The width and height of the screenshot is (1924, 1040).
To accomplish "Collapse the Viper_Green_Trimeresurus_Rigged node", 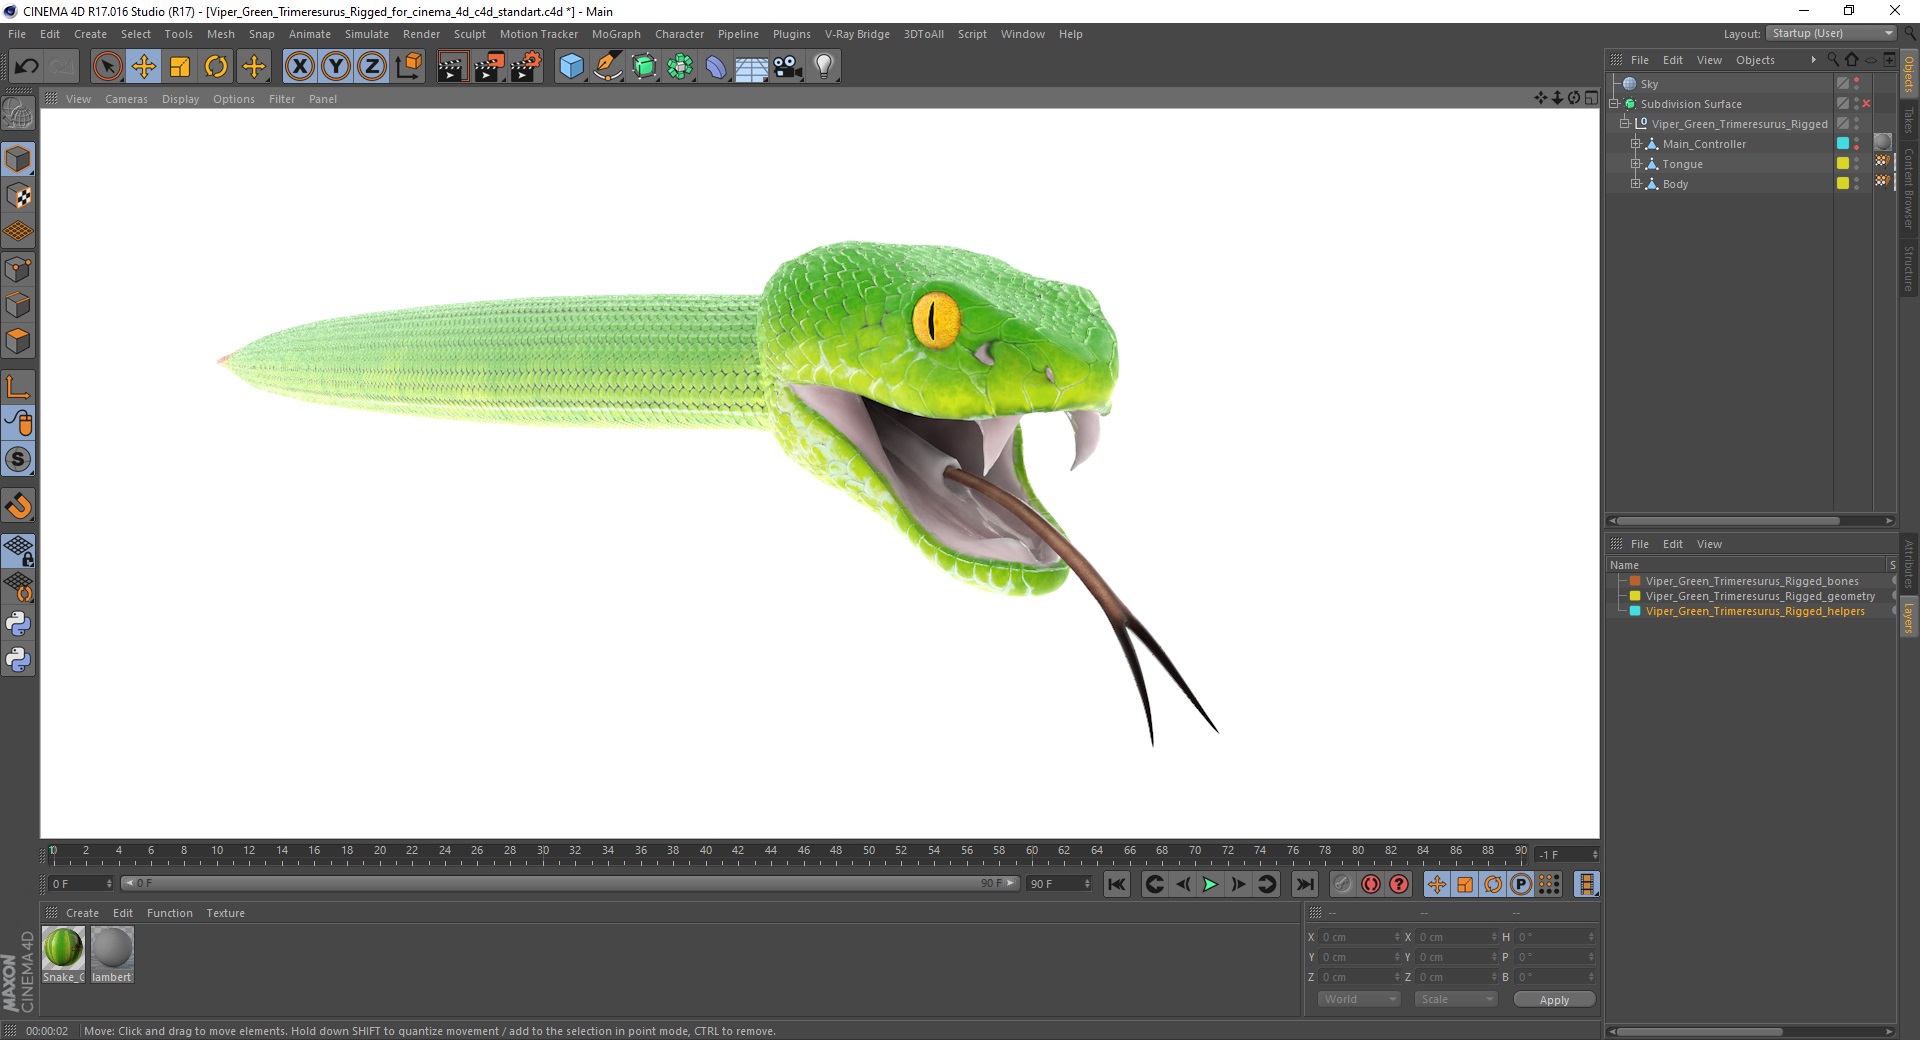I will tap(1625, 124).
